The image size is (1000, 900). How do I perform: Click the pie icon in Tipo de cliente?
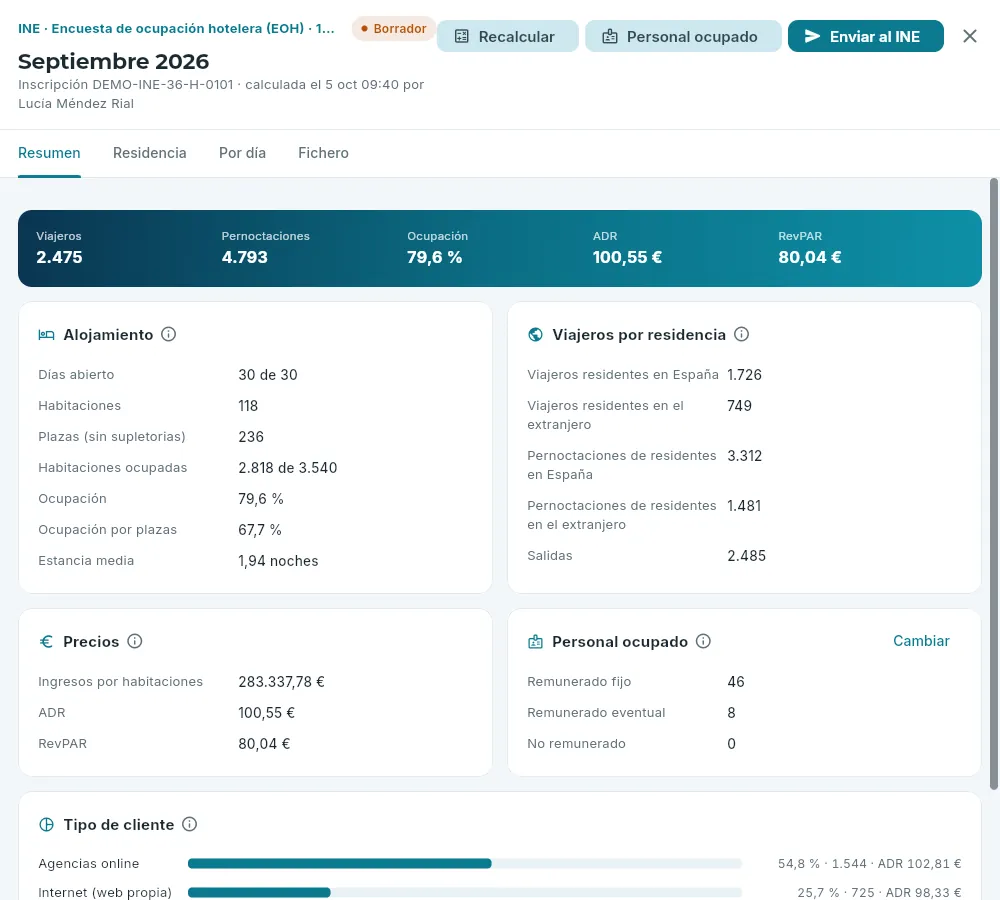pyautogui.click(x=46, y=825)
